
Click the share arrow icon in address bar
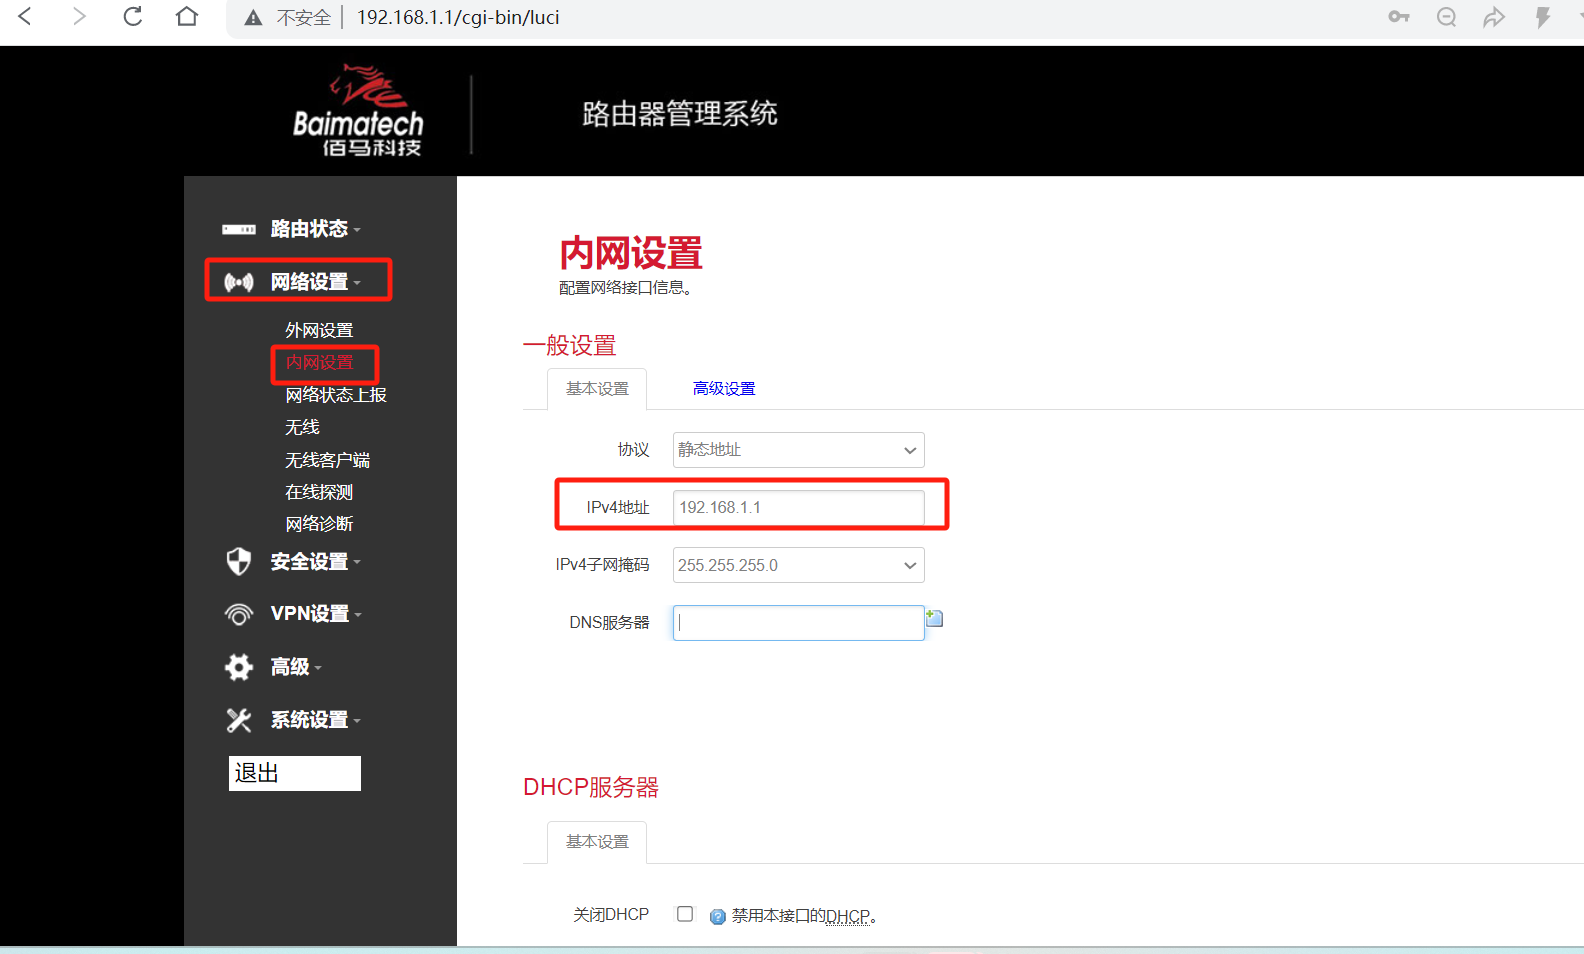click(x=1494, y=17)
